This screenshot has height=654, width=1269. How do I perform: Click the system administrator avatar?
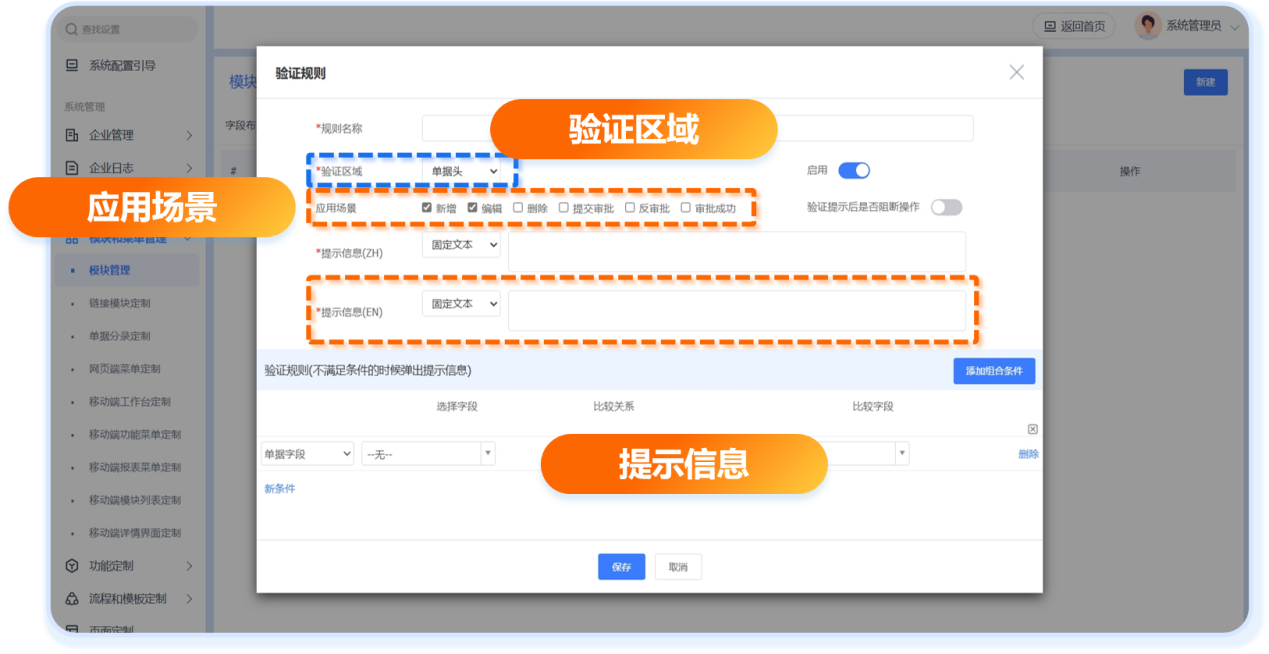(x=1148, y=26)
